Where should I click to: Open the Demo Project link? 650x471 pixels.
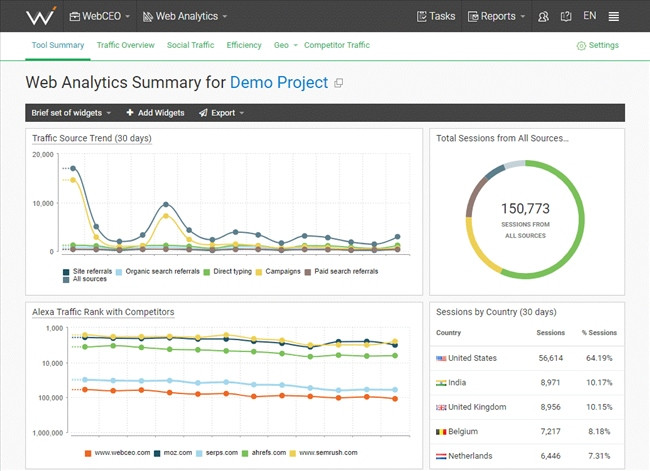[x=278, y=82]
